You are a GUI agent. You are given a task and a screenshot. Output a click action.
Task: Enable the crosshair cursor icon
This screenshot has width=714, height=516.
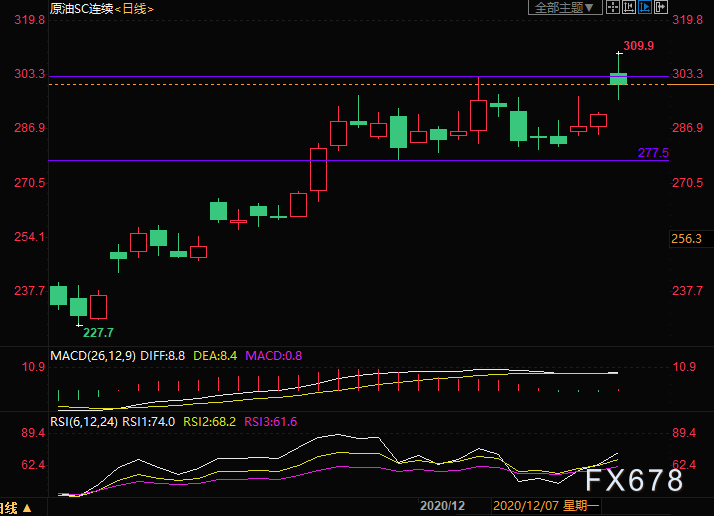[613, 7]
